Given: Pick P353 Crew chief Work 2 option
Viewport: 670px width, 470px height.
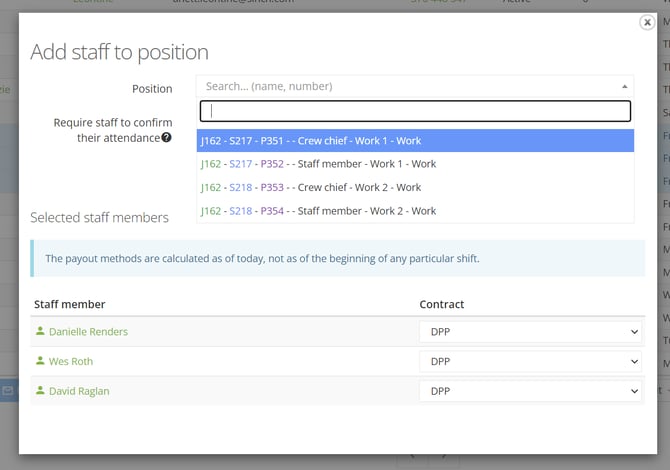Looking at the screenshot, I should [x=415, y=187].
